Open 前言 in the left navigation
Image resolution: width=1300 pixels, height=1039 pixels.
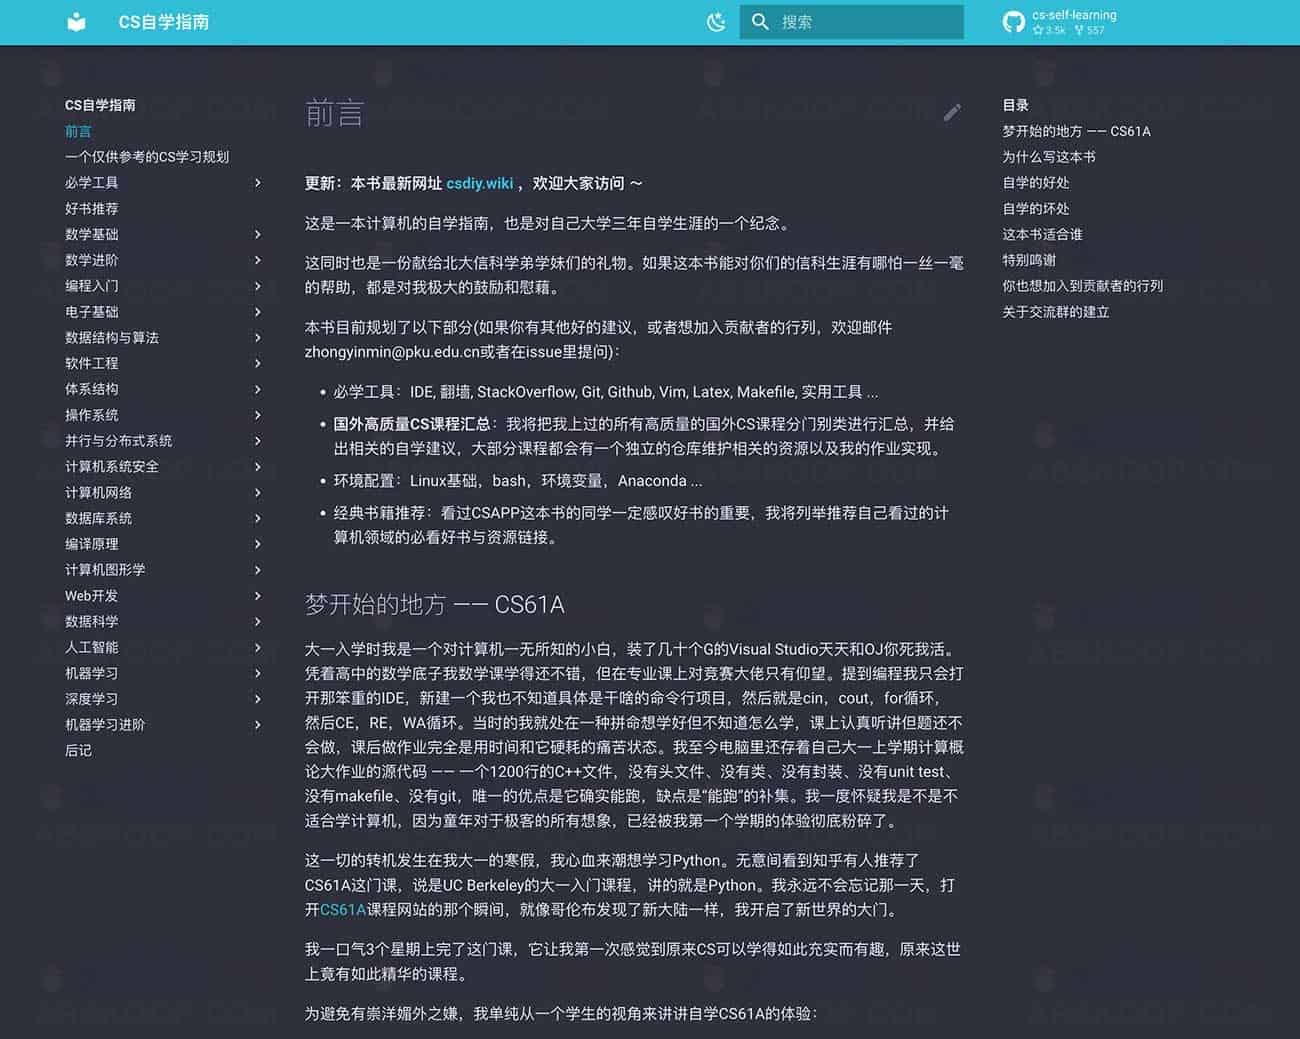pyautogui.click(x=78, y=131)
